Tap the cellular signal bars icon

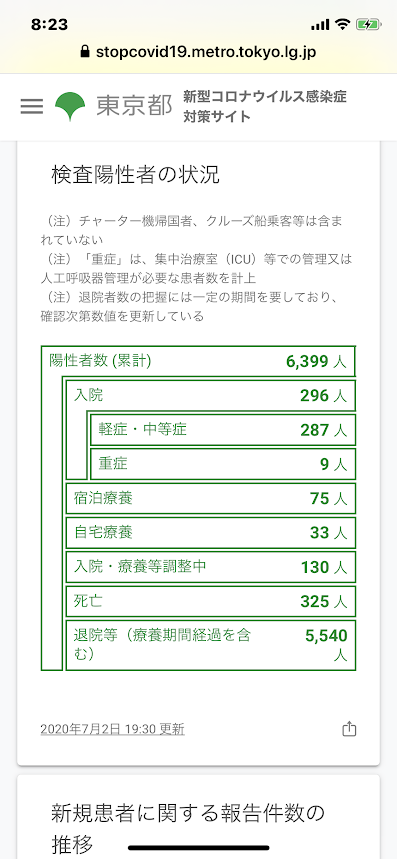[x=320, y=25]
